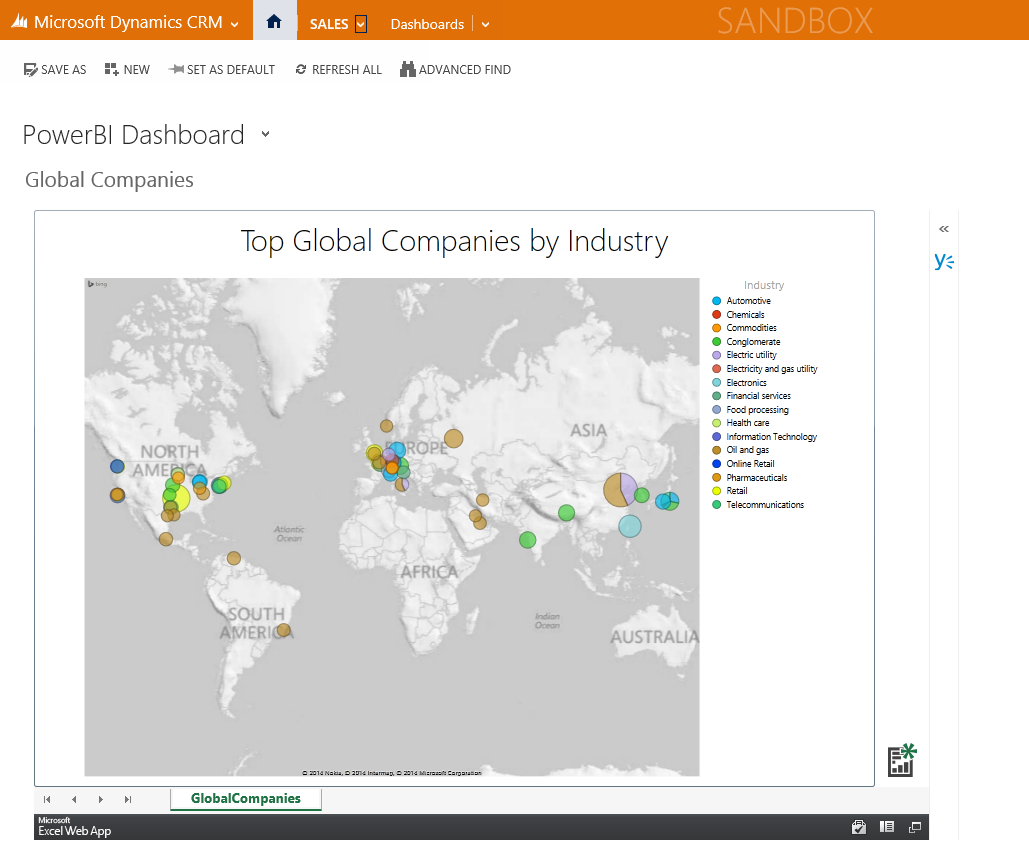Select the GlobalCompanies sheet tab
This screenshot has height=855, width=1029.
click(x=246, y=798)
